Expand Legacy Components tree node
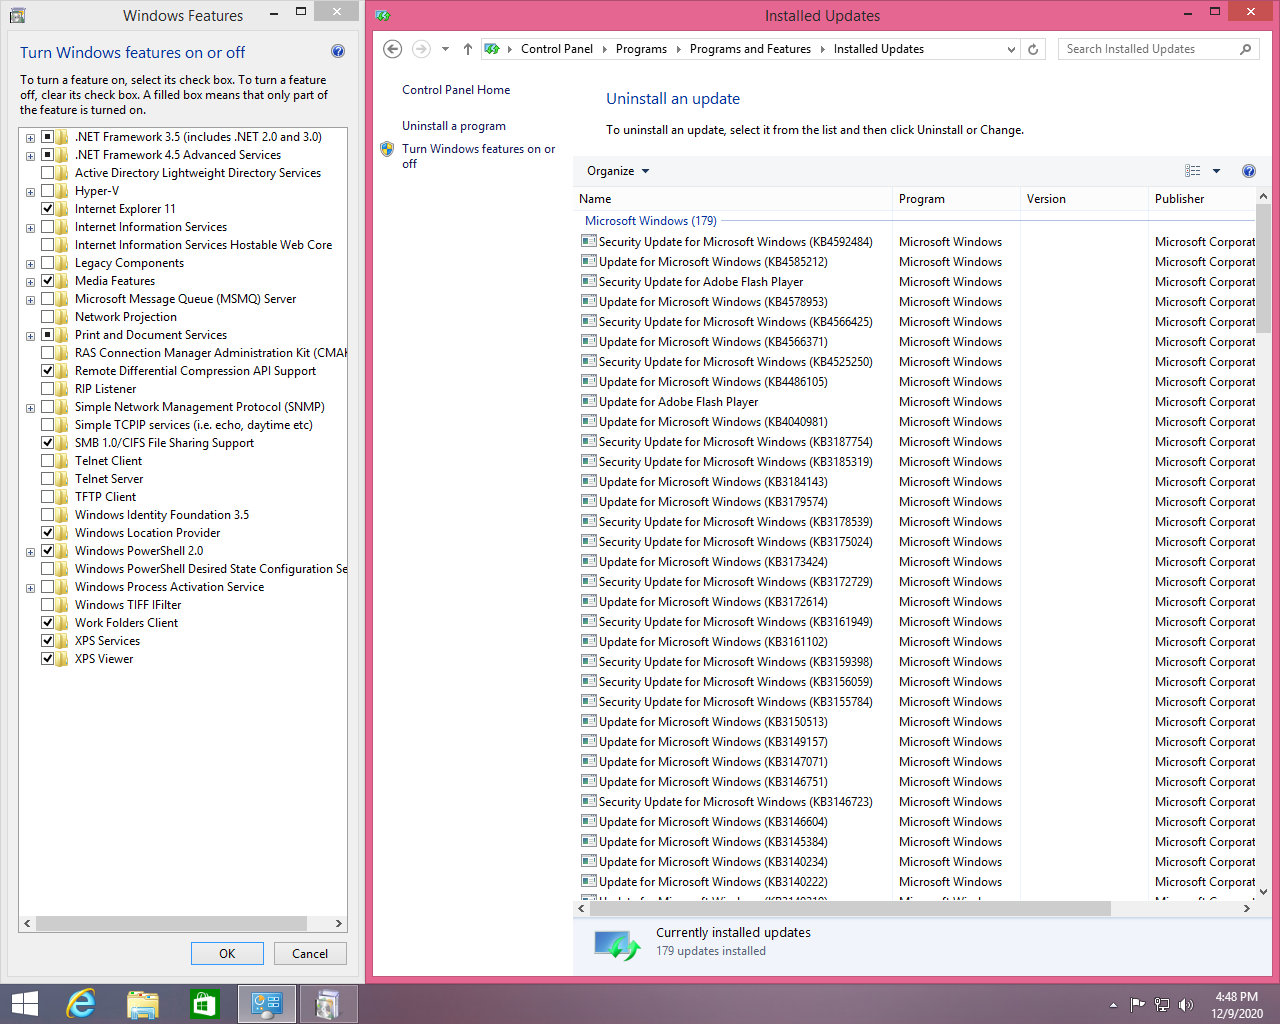 30,264
